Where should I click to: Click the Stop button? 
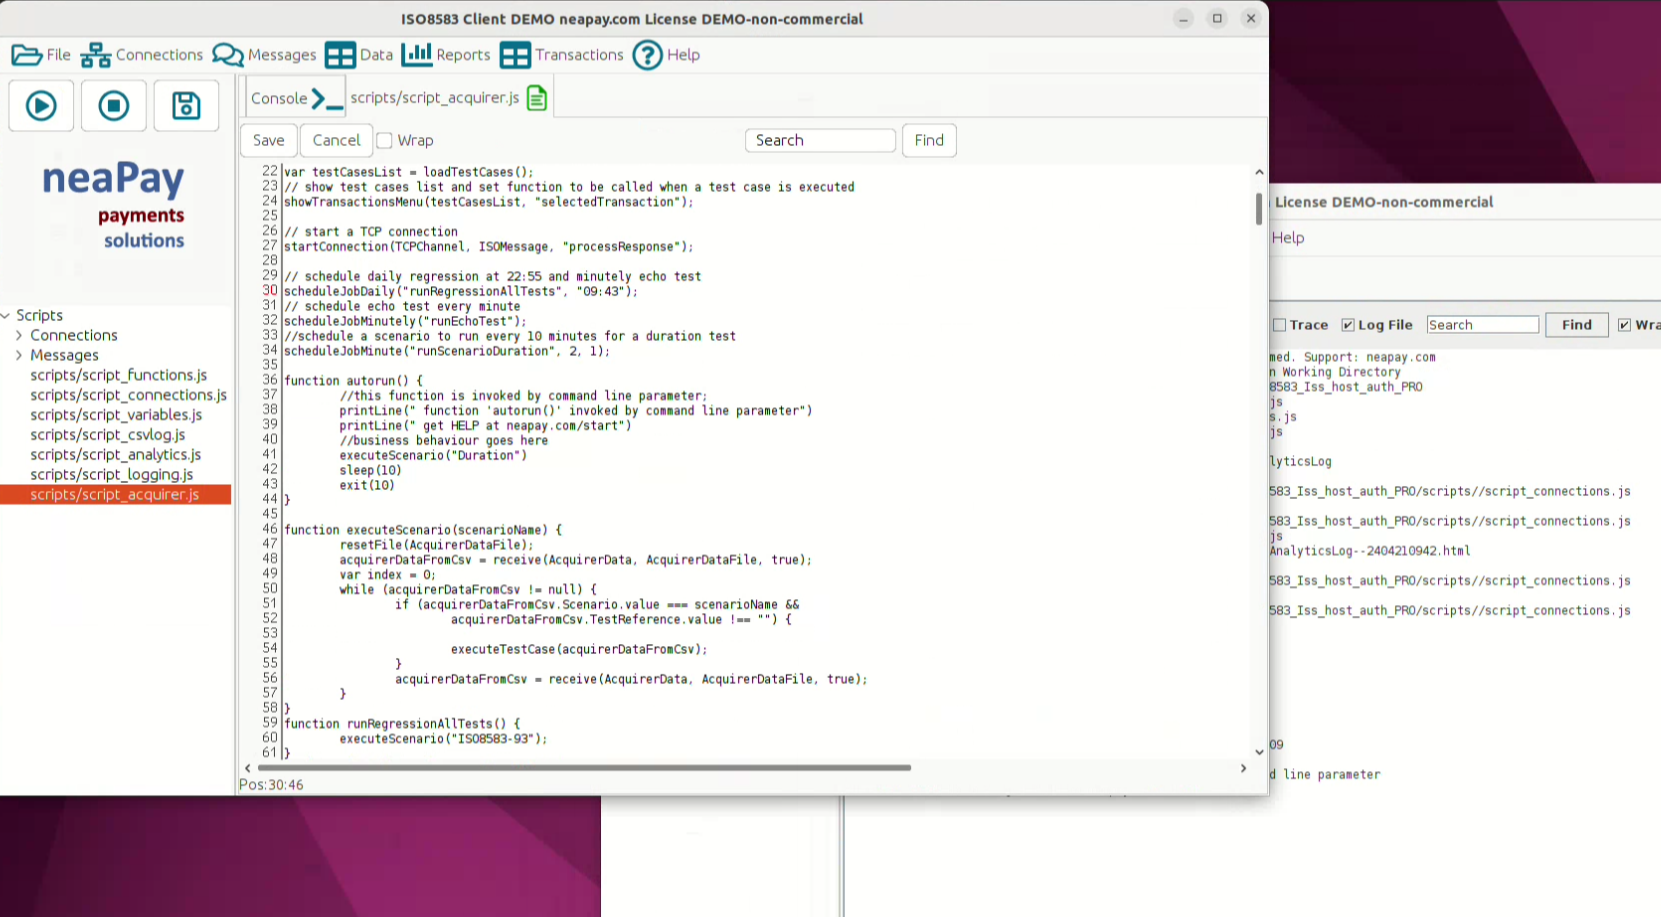click(114, 105)
